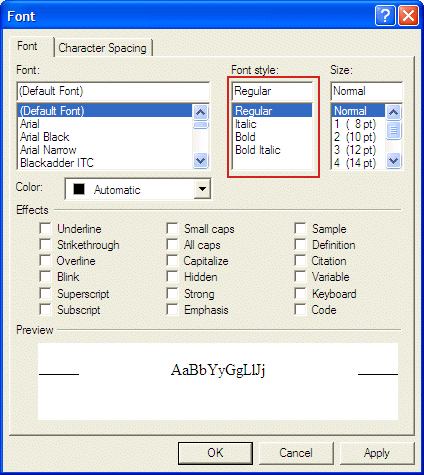Click the Apply button
Image resolution: width=424 pixels, height=475 pixels.
[x=377, y=453]
